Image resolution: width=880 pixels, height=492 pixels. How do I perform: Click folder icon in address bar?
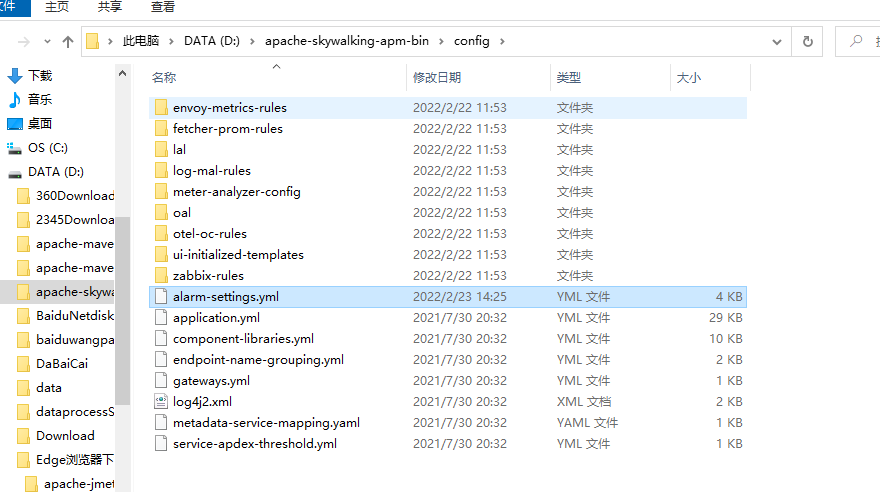point(93,42)
